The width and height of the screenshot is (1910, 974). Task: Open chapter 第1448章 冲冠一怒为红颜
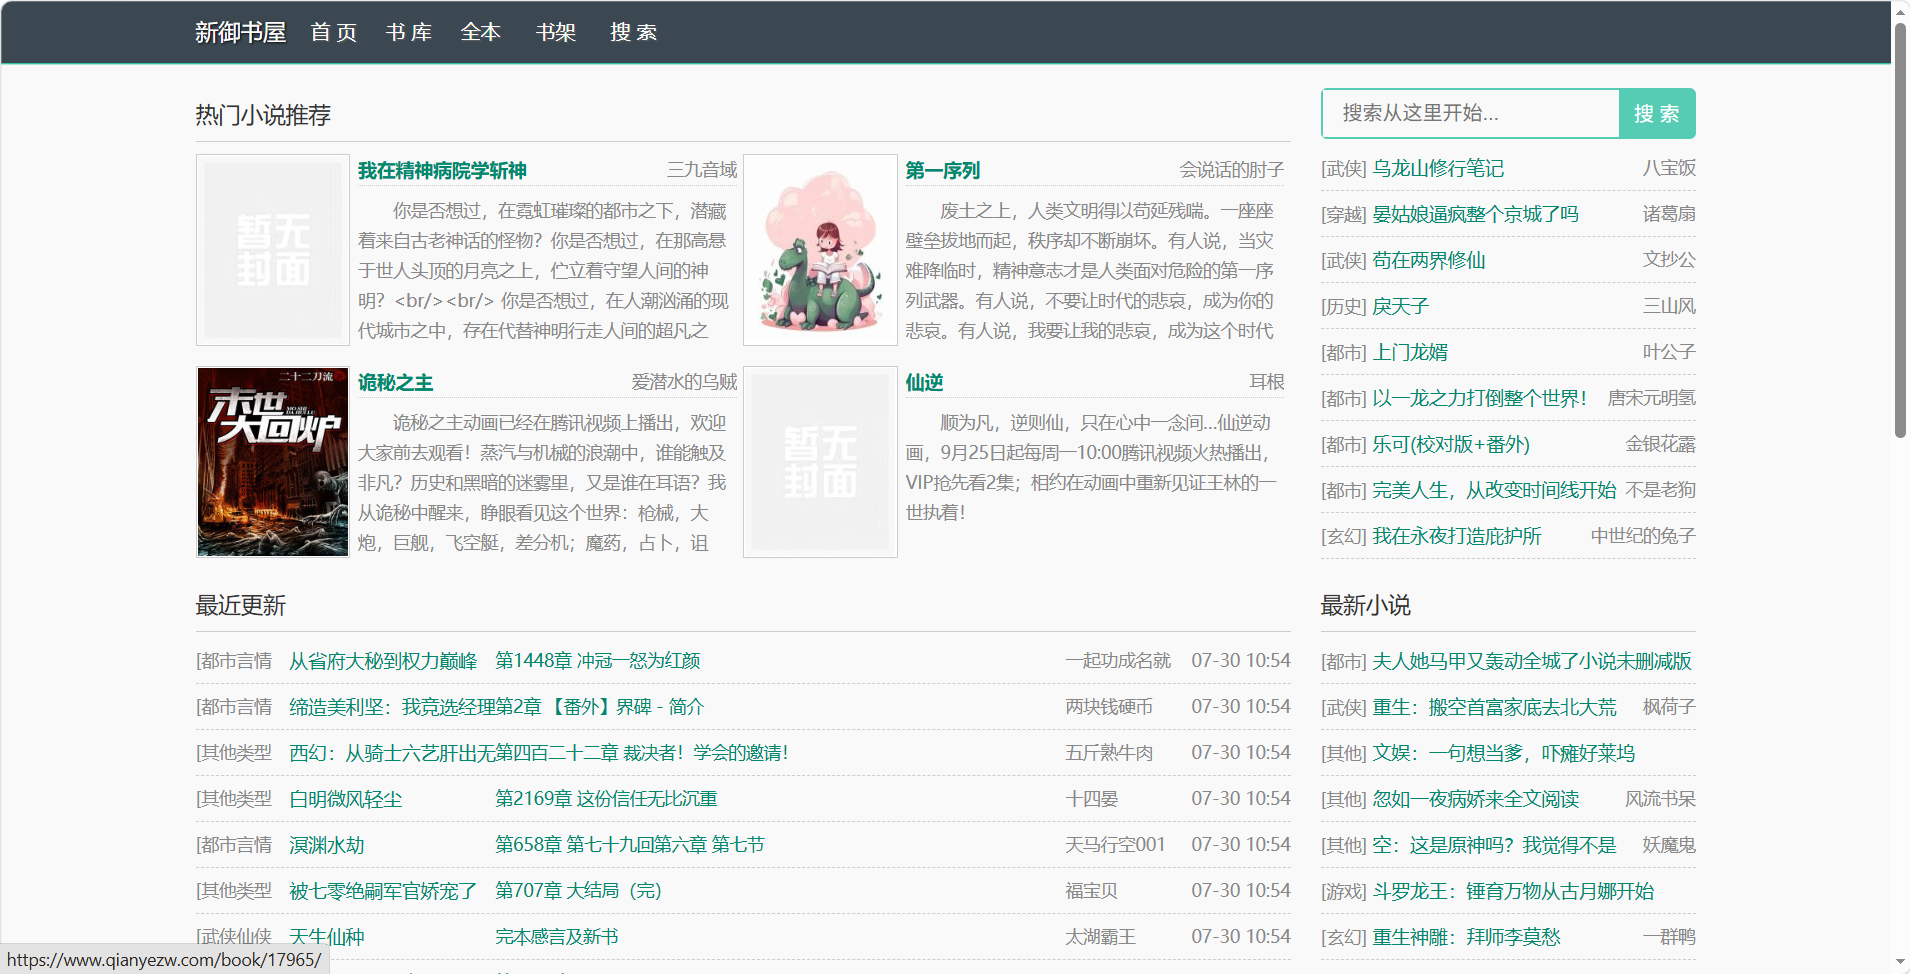(598, 660)
